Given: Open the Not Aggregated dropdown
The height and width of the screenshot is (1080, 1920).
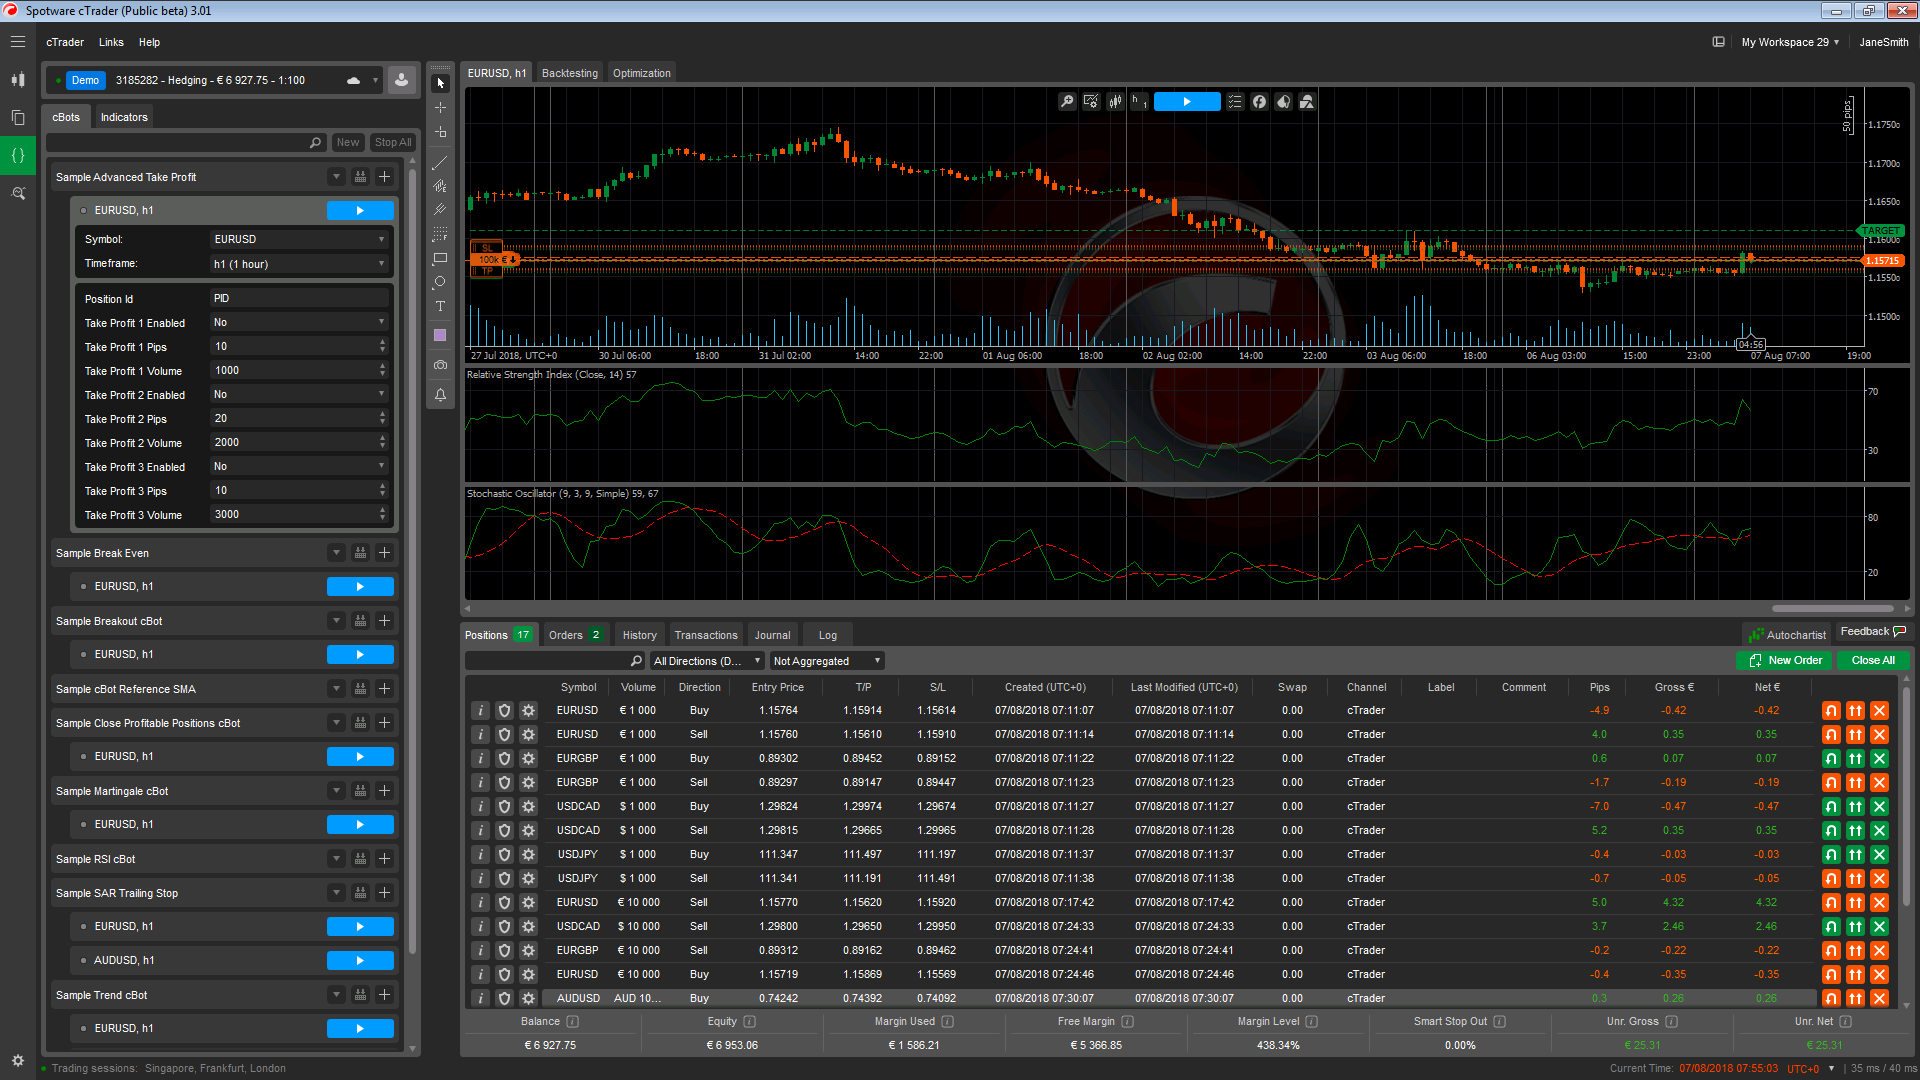Looking at the screenshot, I should tap(827, 661).
